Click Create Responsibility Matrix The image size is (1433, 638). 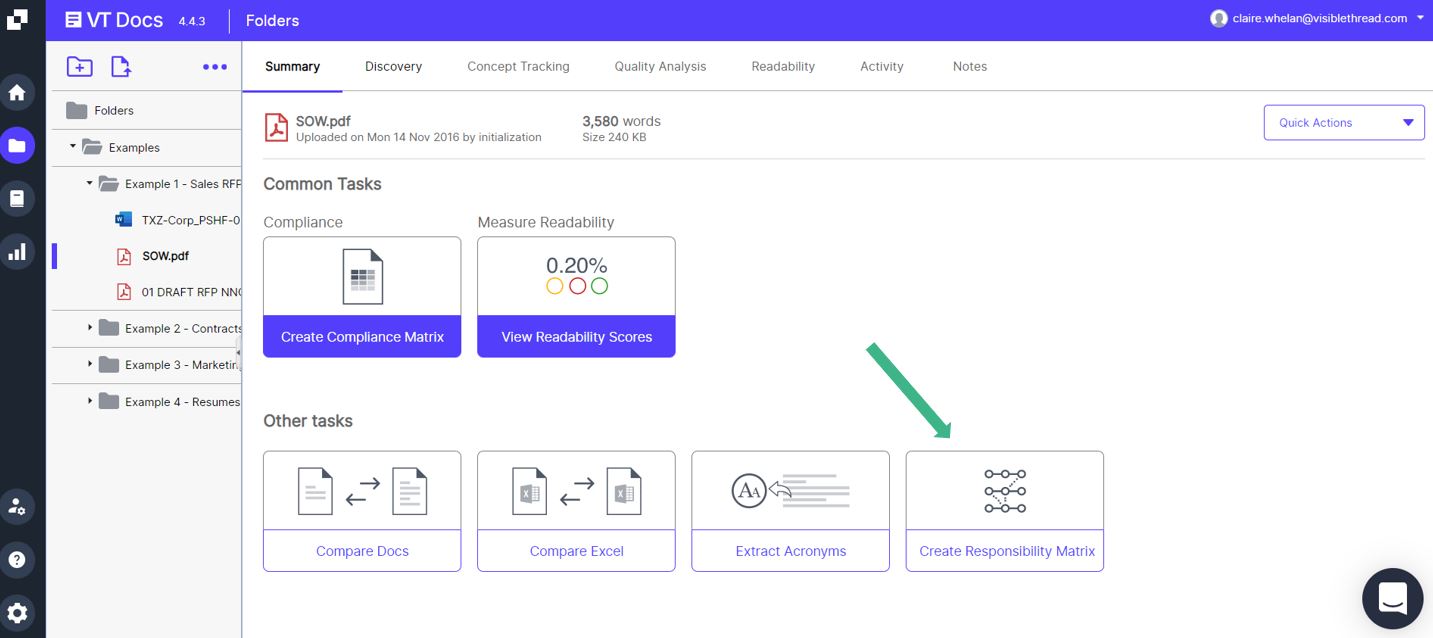tap(1005, 551)
